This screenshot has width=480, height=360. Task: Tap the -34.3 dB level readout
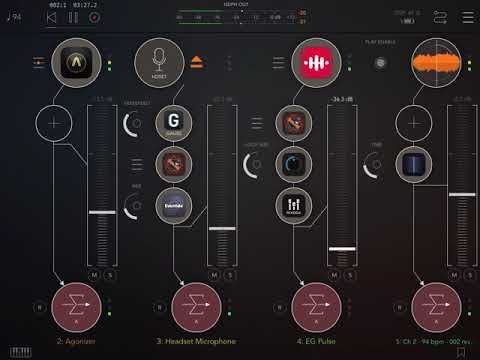coord(342,99)
